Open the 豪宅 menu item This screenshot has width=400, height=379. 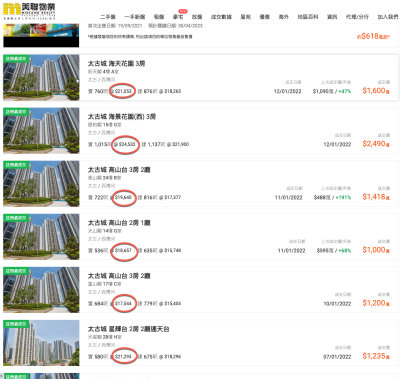point(178,17)
